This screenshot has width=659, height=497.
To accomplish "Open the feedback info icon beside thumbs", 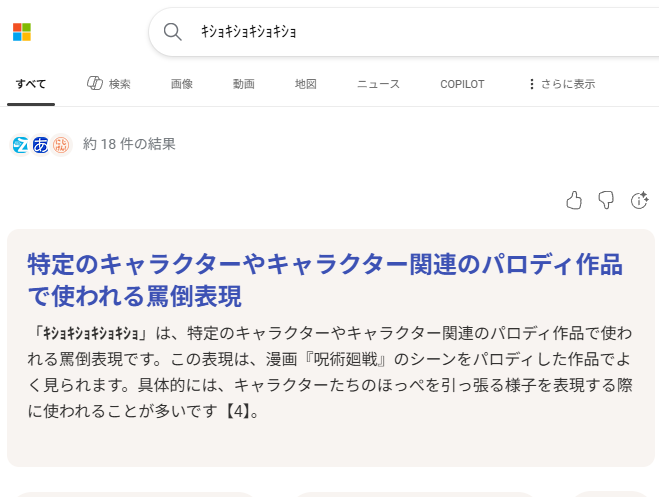I will [639, 201].
